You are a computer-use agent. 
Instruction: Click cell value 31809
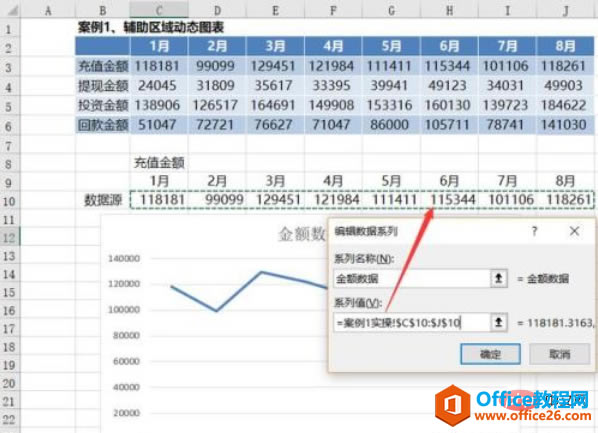(215, 85)
